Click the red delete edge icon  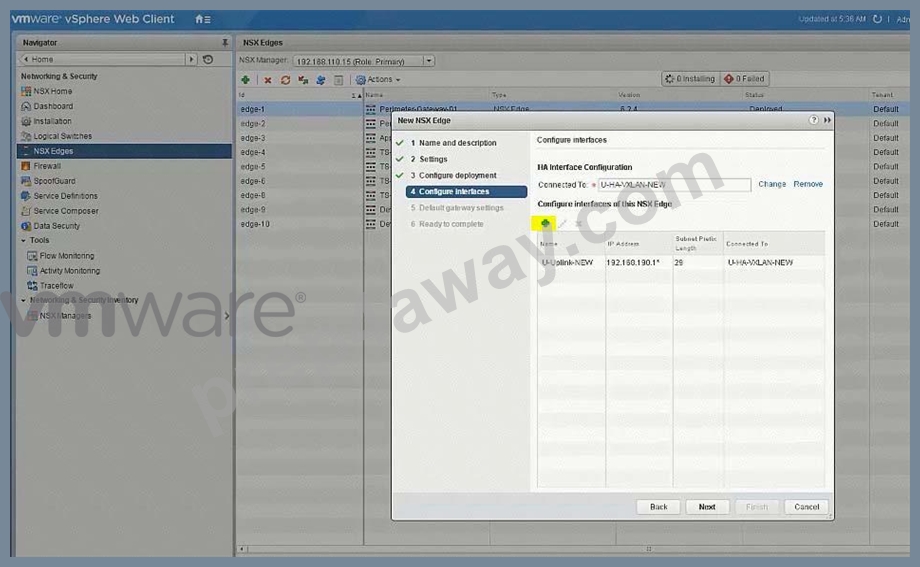[x=268, y=80]
